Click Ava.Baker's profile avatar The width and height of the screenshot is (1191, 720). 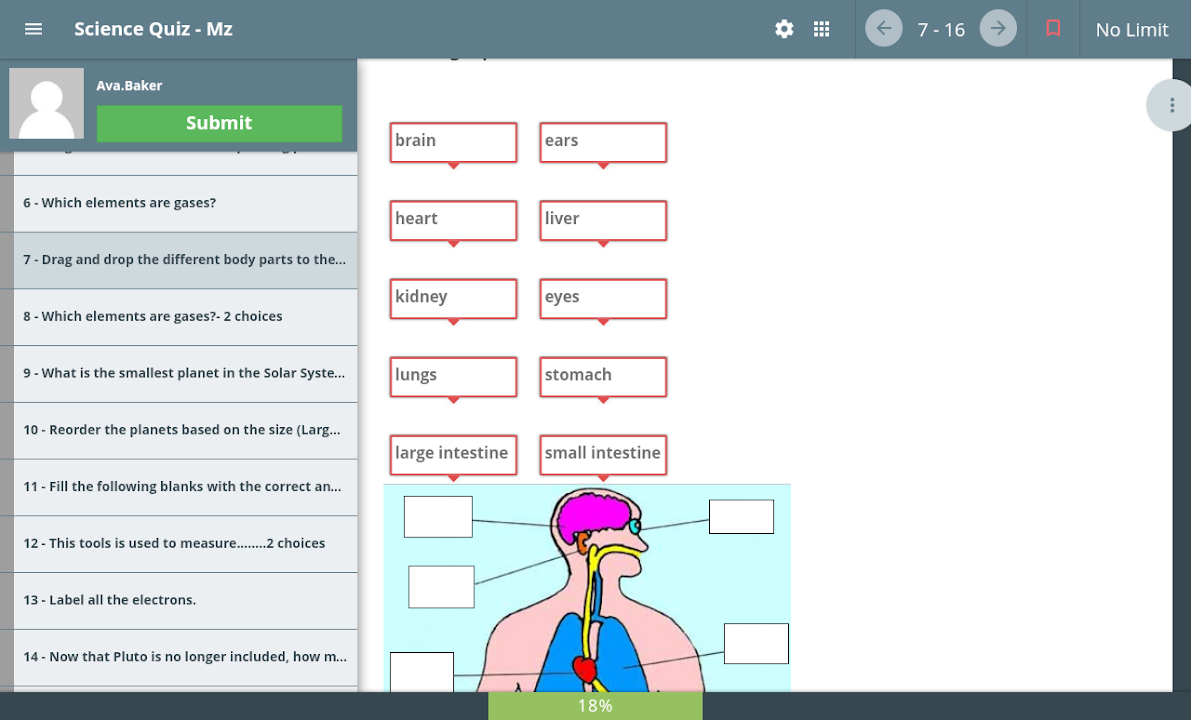pos(46,103)
